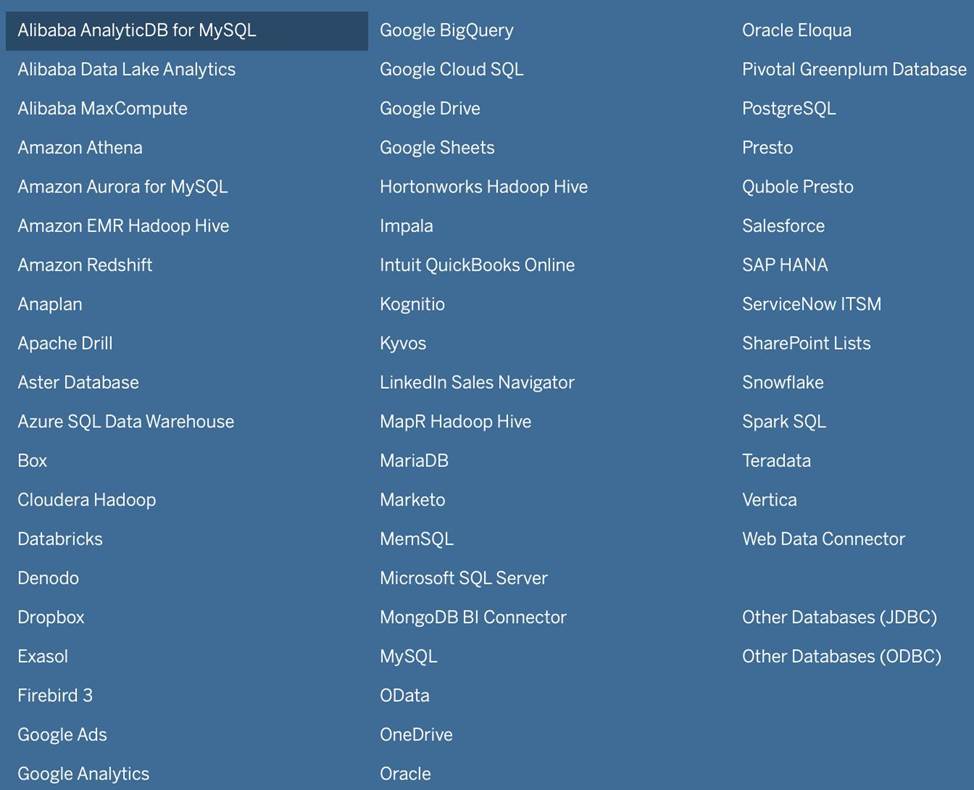Pick MongoDB BI Connector
974x790 pixels.
tap(473, 618)
